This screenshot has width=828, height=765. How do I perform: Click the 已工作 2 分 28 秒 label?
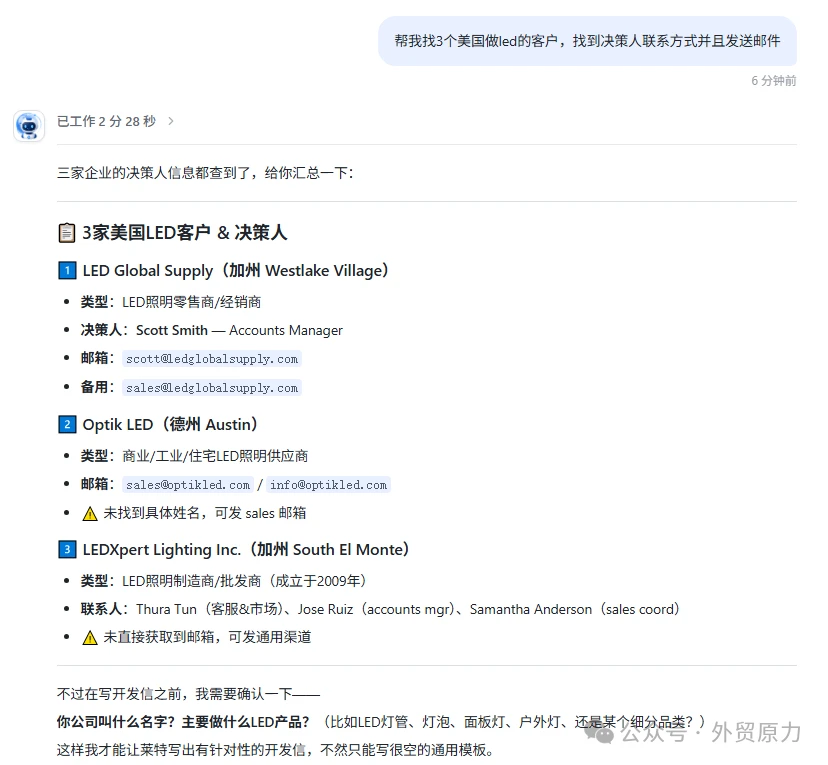pos(106,121)
